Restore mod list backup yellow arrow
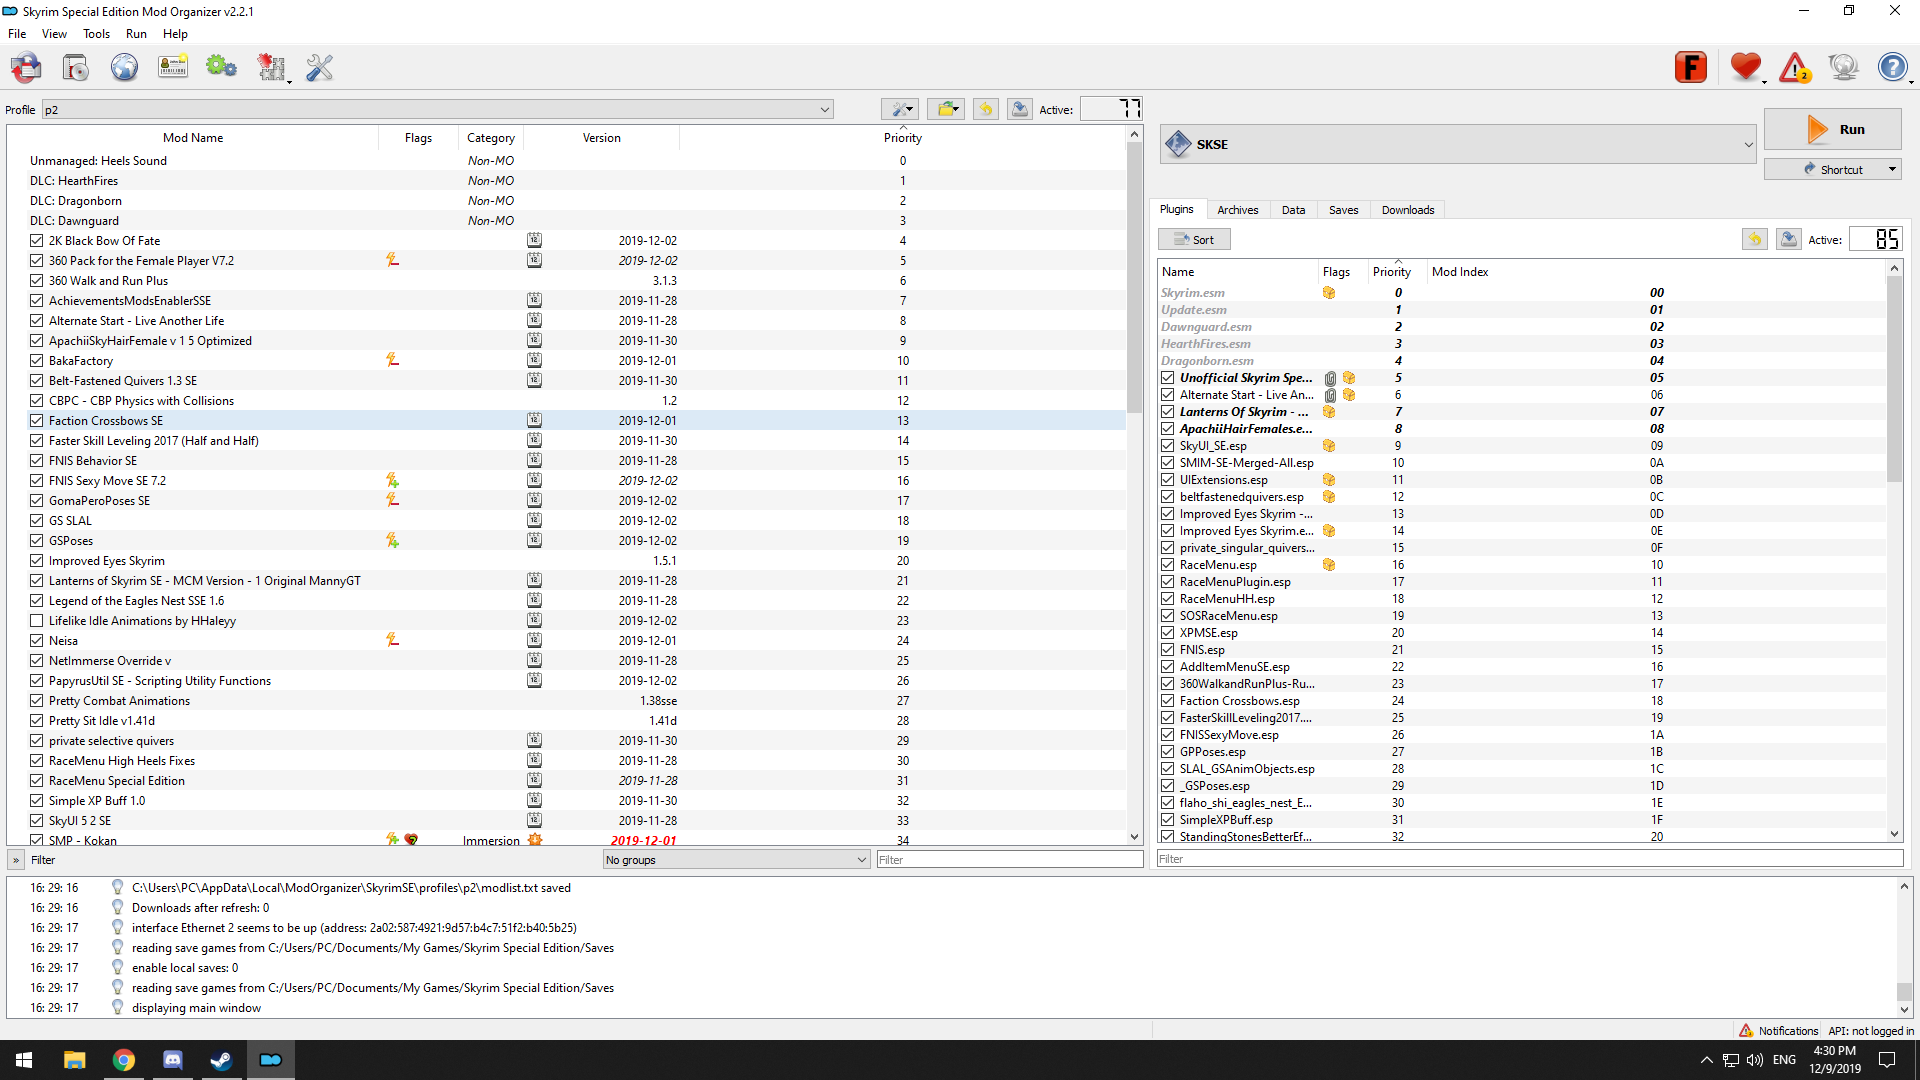This screenshot has height=1080, width=1920. pos(986,109)
